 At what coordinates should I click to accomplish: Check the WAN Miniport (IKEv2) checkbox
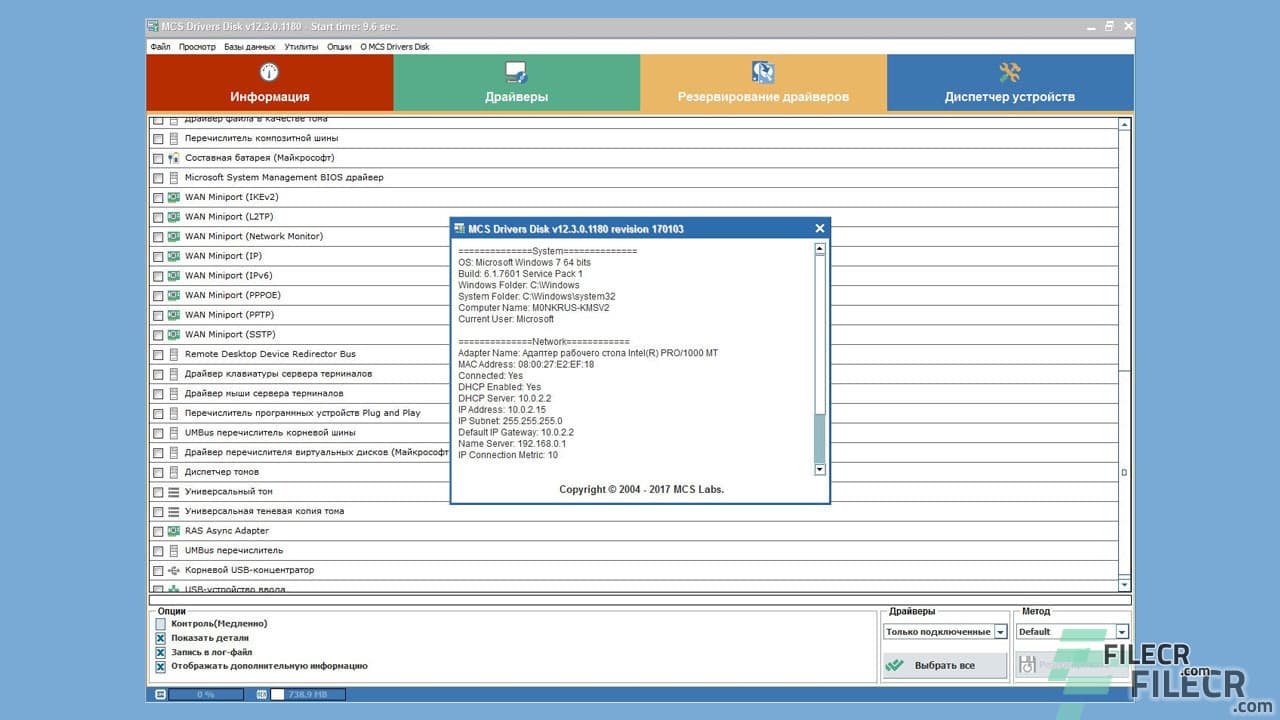(158, 197)
